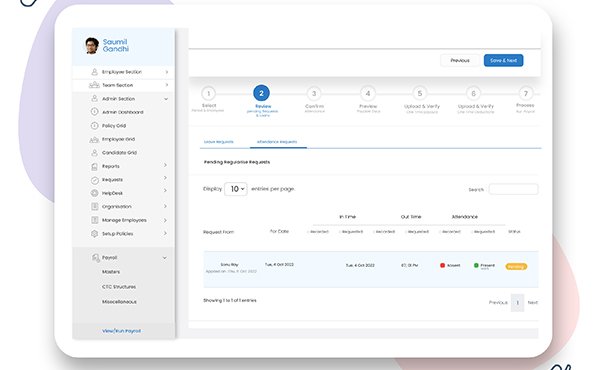Click the Payroll icon in sidebar
Viewport: 600px width, 370px height.
tap(96, 258)
